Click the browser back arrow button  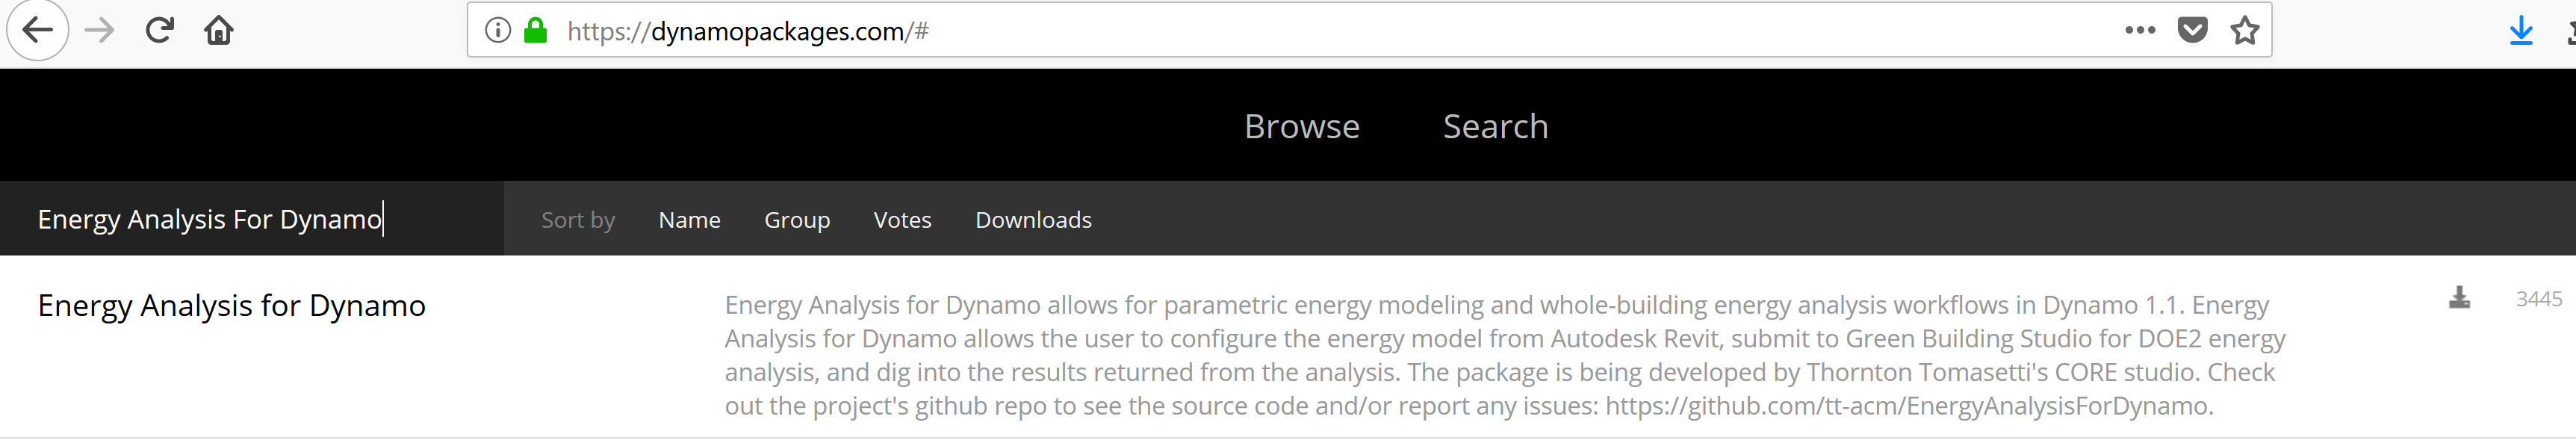tap(38, 31)
